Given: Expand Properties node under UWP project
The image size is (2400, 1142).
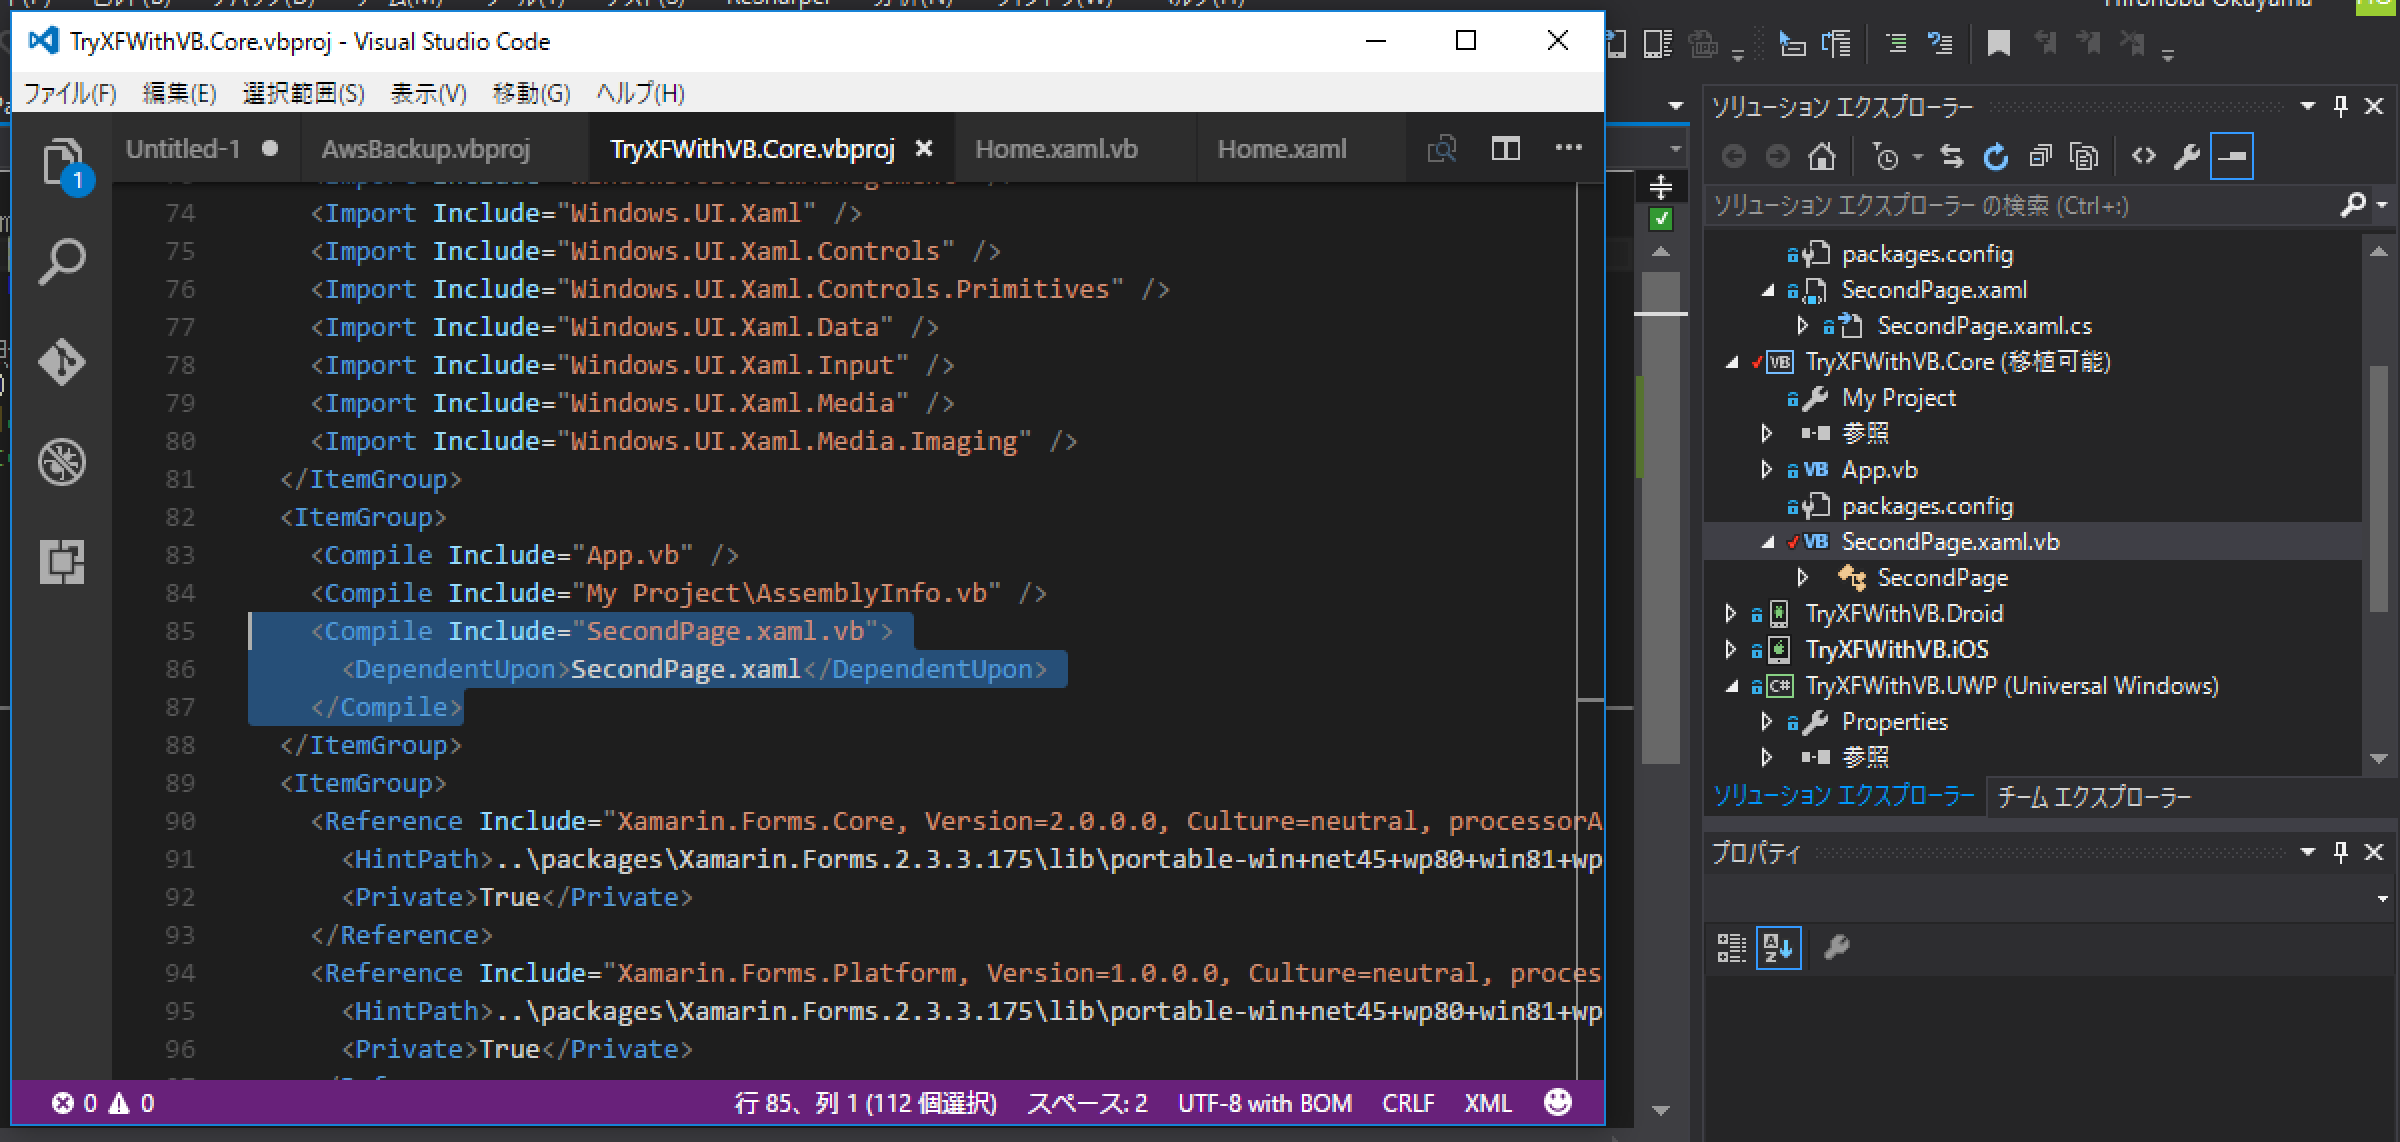Looking at the screenshot, I should (x=1767, y=722).
